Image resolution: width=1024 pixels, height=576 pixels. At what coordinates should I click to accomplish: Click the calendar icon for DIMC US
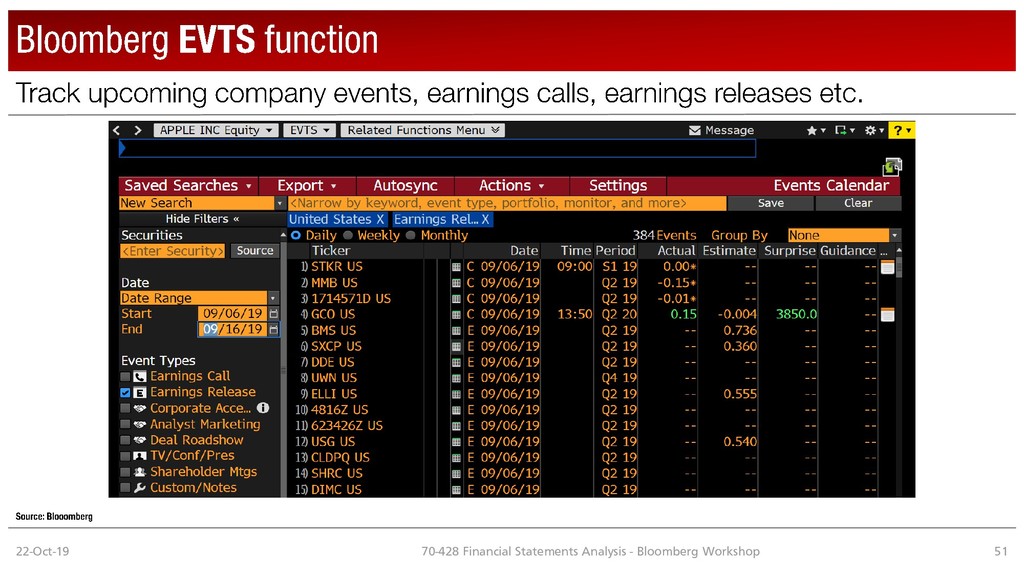coord(456,489)
